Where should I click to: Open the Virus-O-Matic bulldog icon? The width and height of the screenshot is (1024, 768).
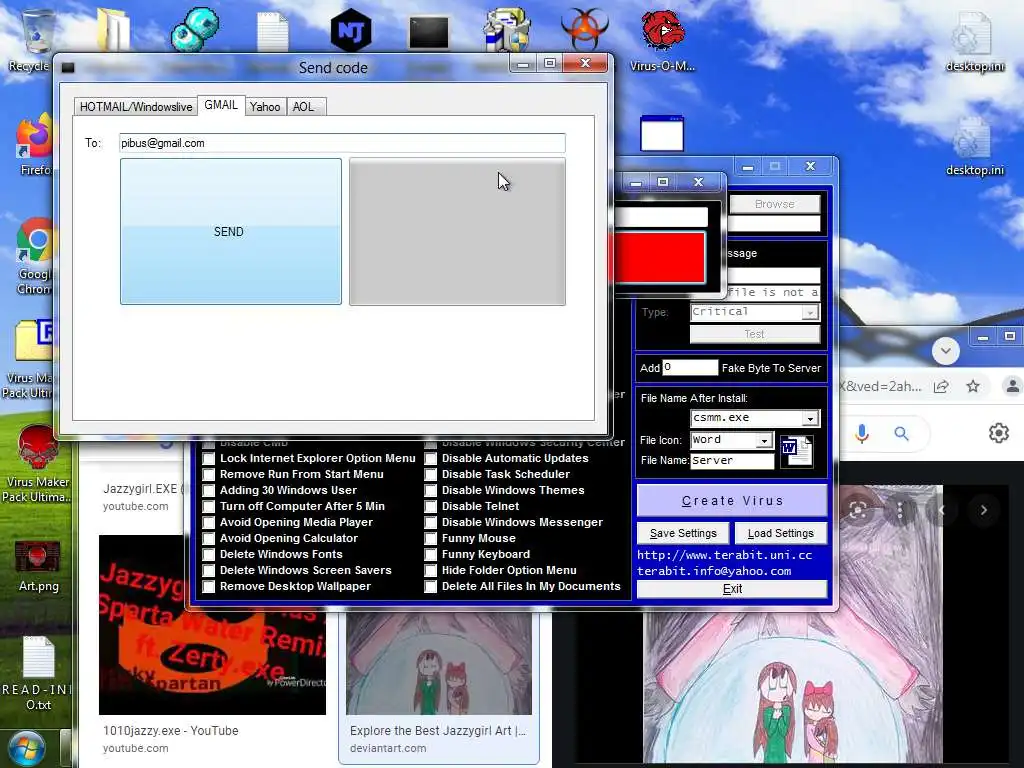(662, 31)
